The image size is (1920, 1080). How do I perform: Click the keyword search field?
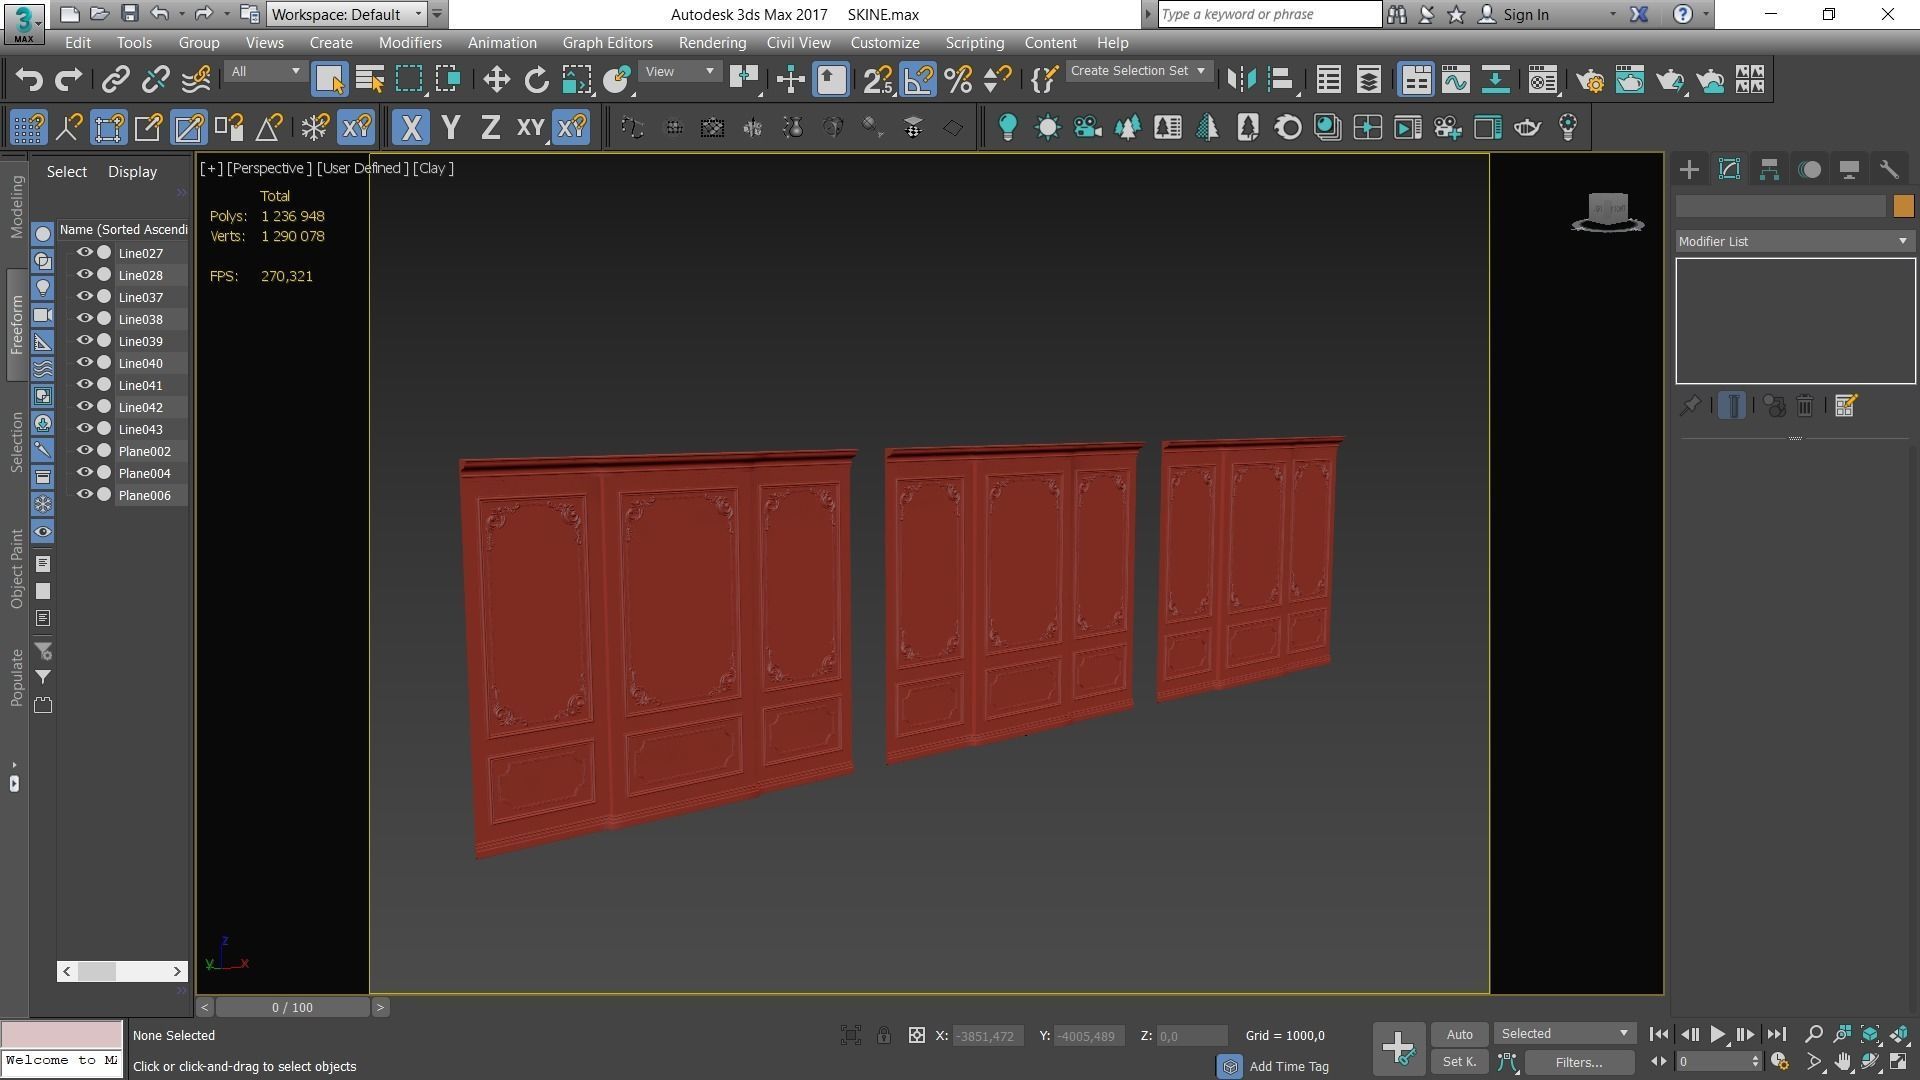tap(1269, 14)
